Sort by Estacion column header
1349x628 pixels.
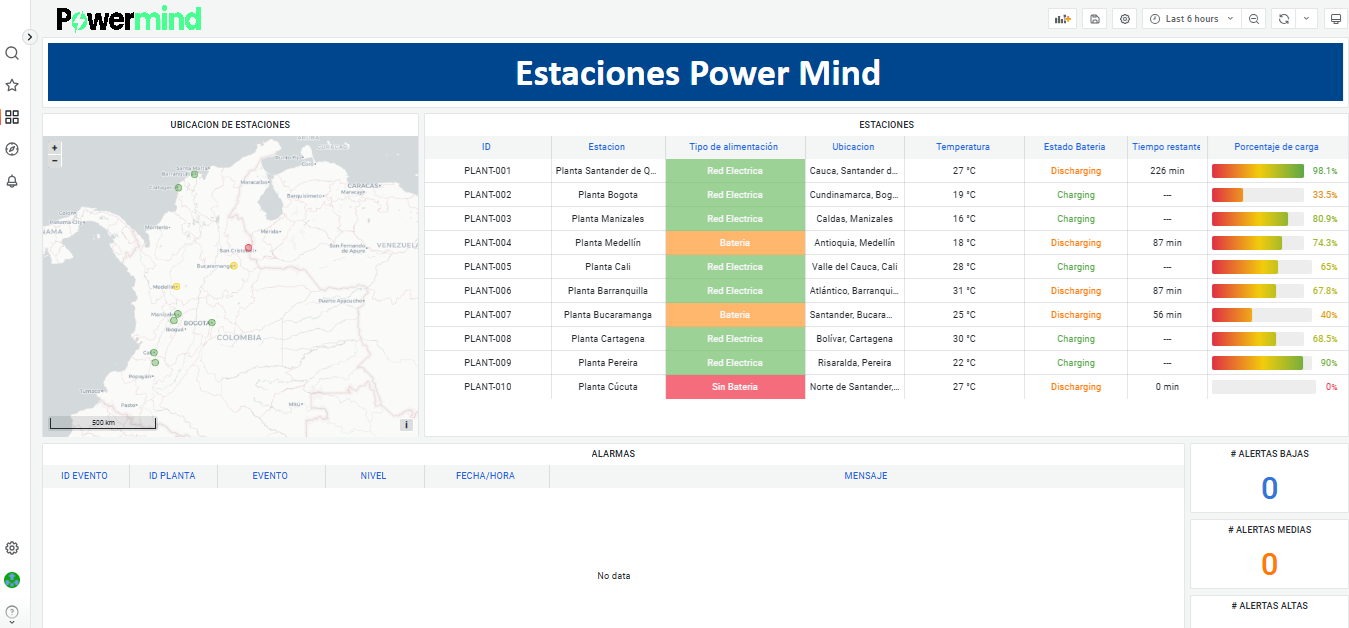pyautogui.click(x=607, y=147)
